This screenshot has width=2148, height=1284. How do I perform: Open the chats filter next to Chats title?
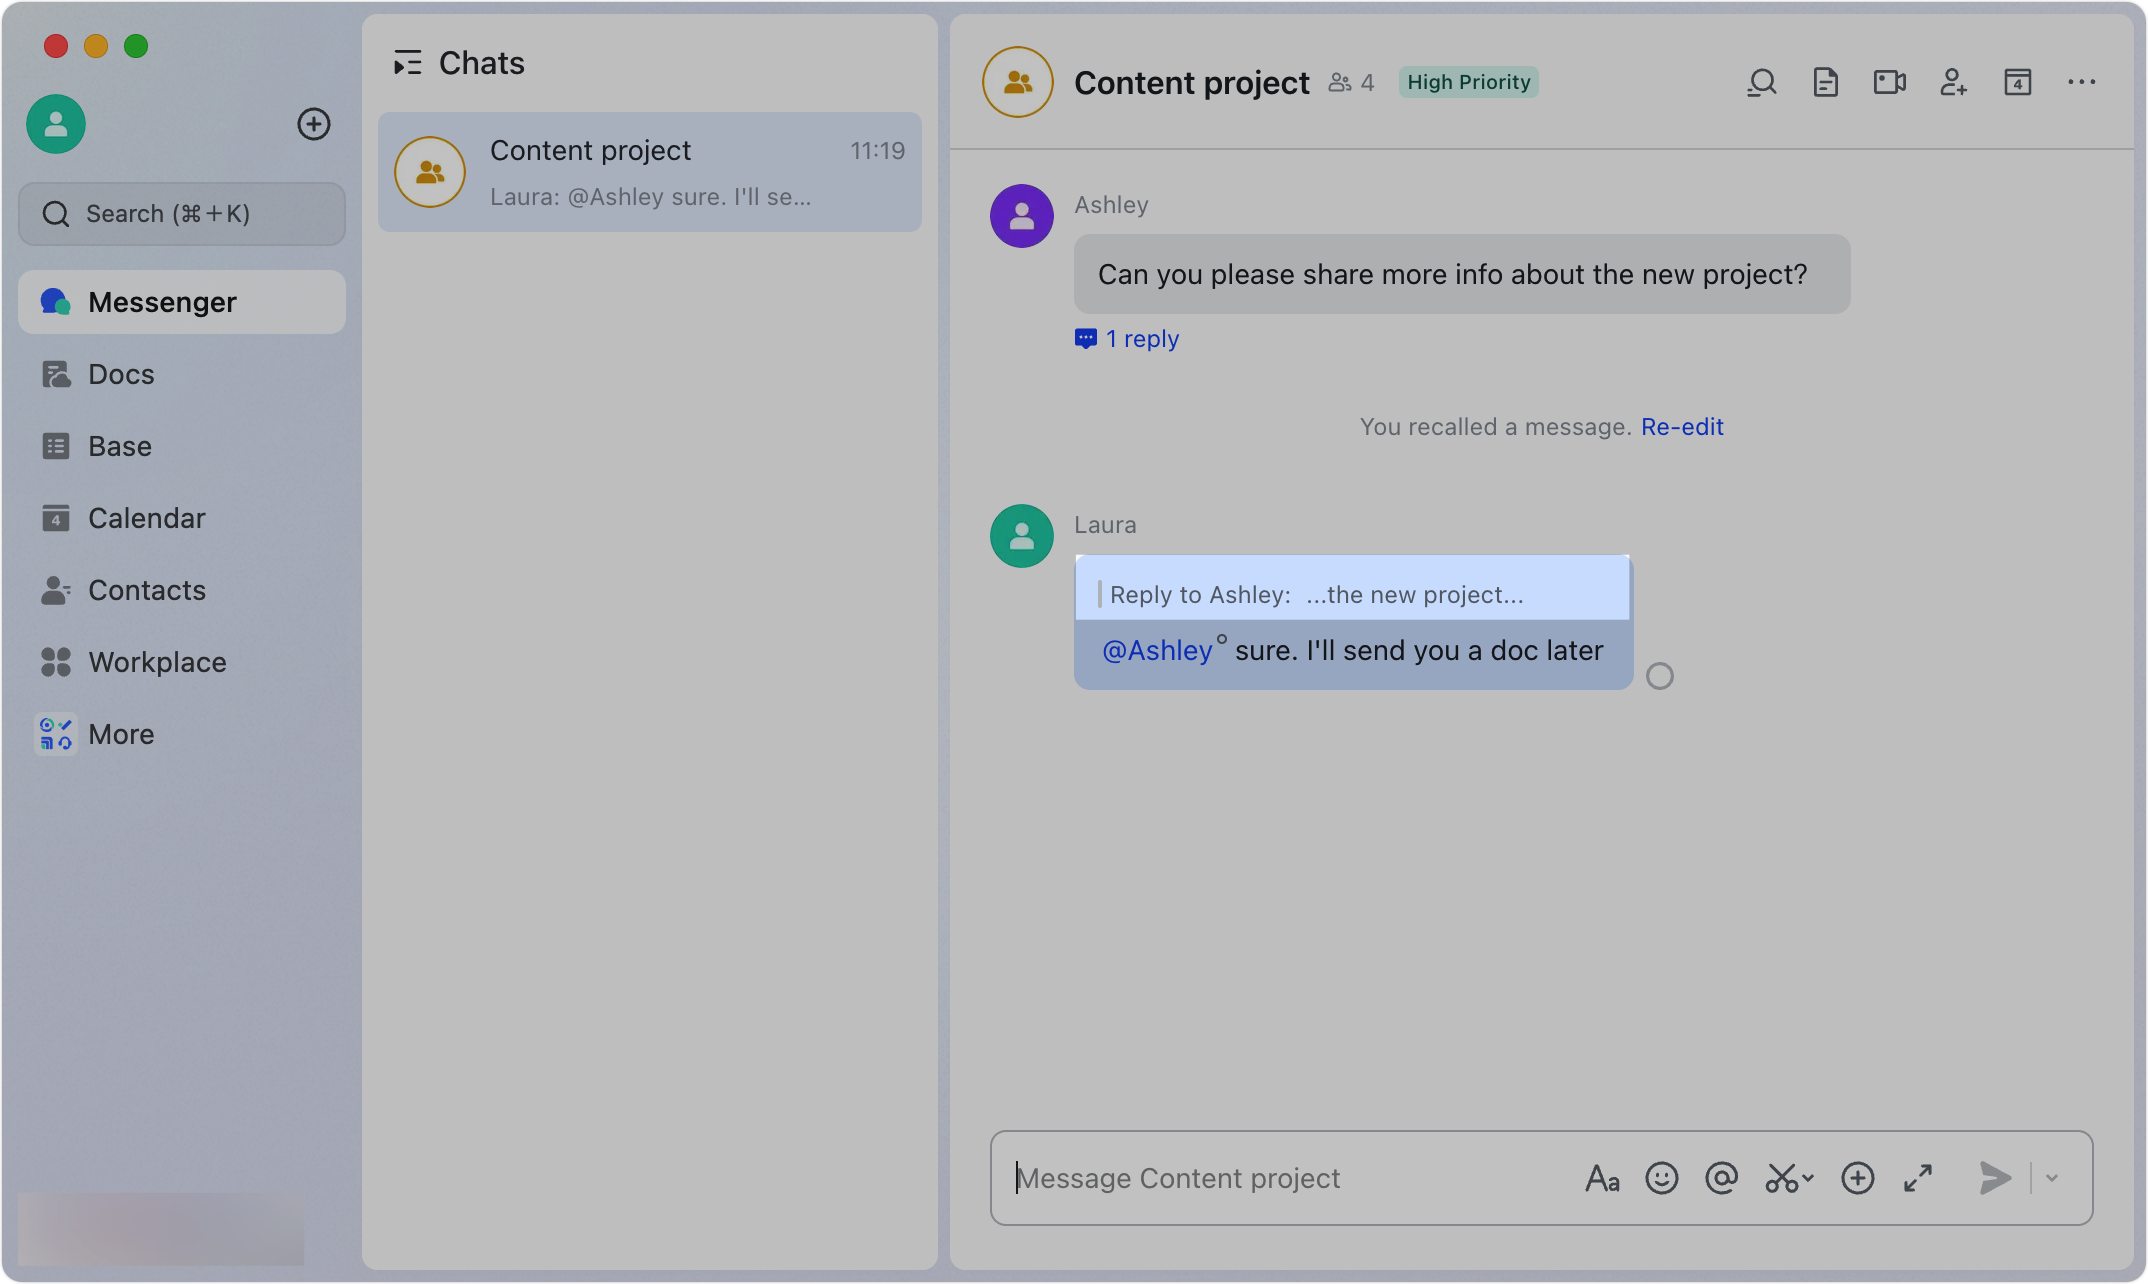(x=407, y=62)
